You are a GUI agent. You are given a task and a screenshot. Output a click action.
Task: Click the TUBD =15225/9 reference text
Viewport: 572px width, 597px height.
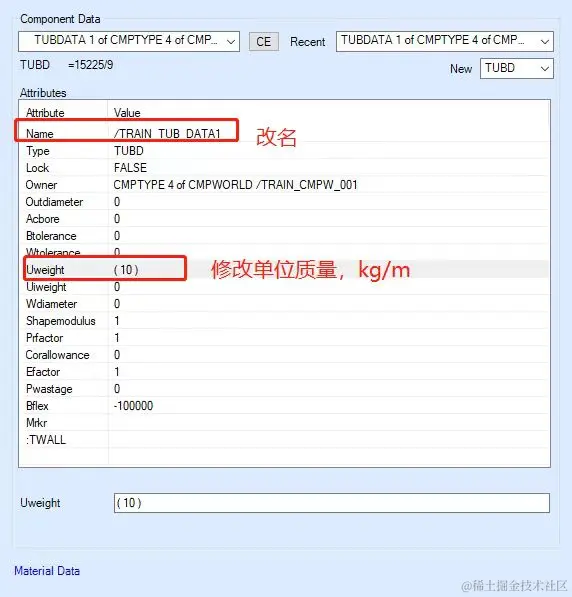coord(67,65)
